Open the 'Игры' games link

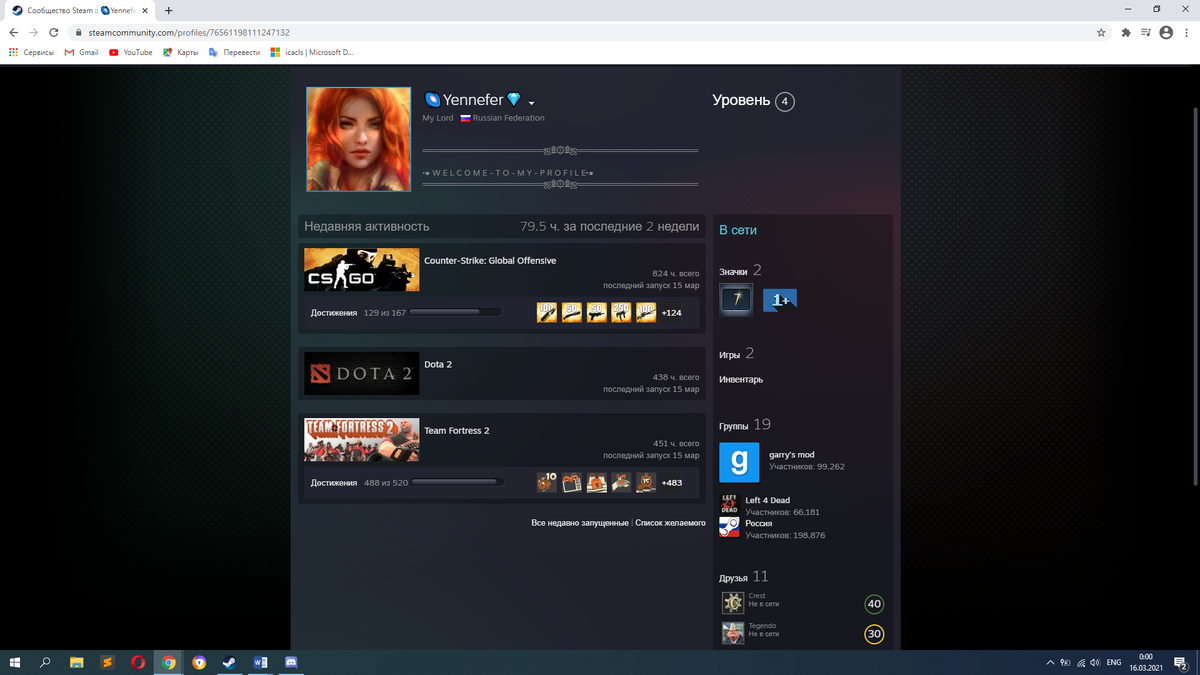coord(729,355)
